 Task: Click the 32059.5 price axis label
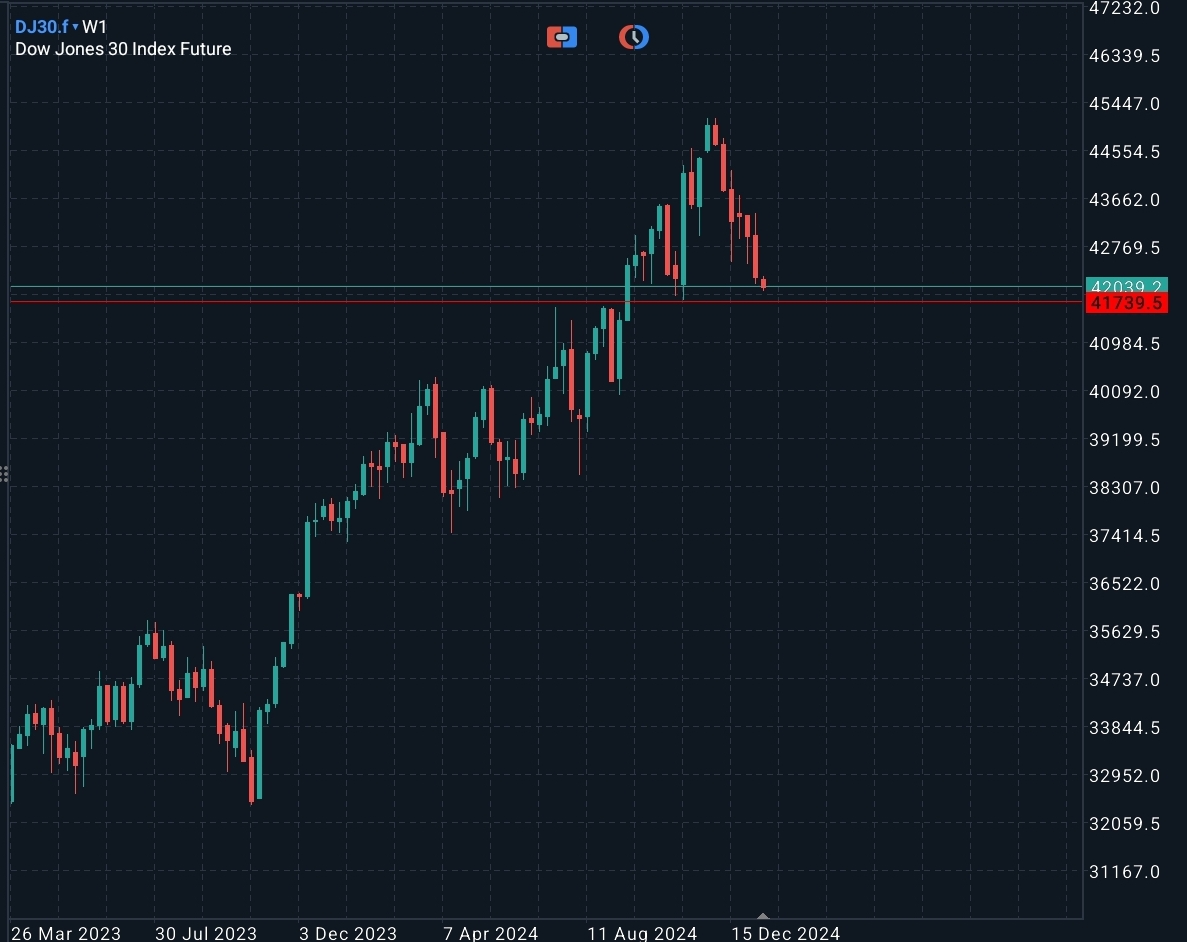[1124, 824]
